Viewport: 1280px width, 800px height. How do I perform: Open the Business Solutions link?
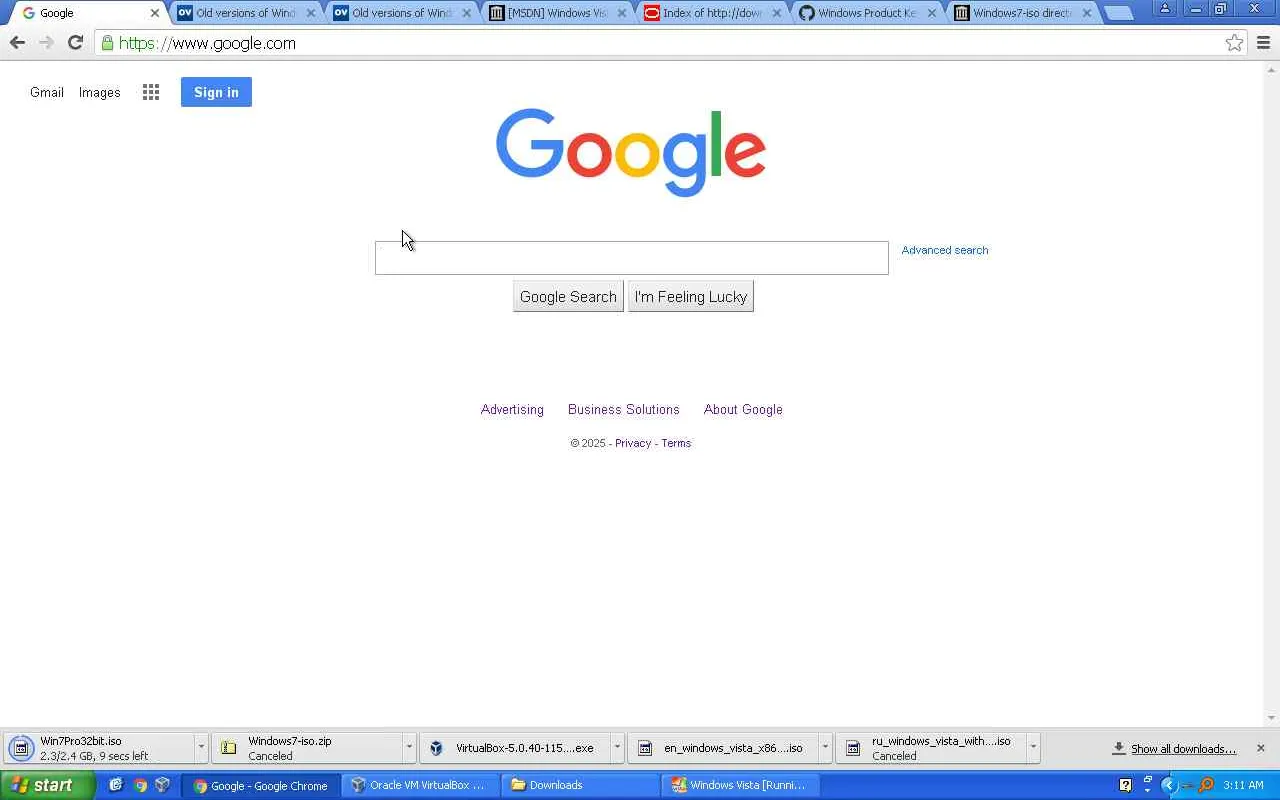(624, 409)
